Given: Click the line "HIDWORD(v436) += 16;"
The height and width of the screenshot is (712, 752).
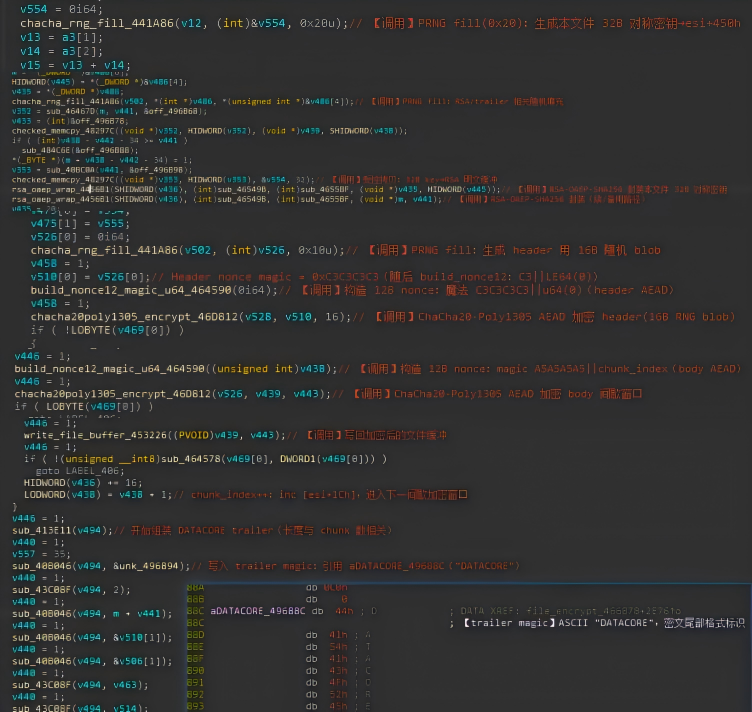Looking at the screenshot, I should click(83, 482).
